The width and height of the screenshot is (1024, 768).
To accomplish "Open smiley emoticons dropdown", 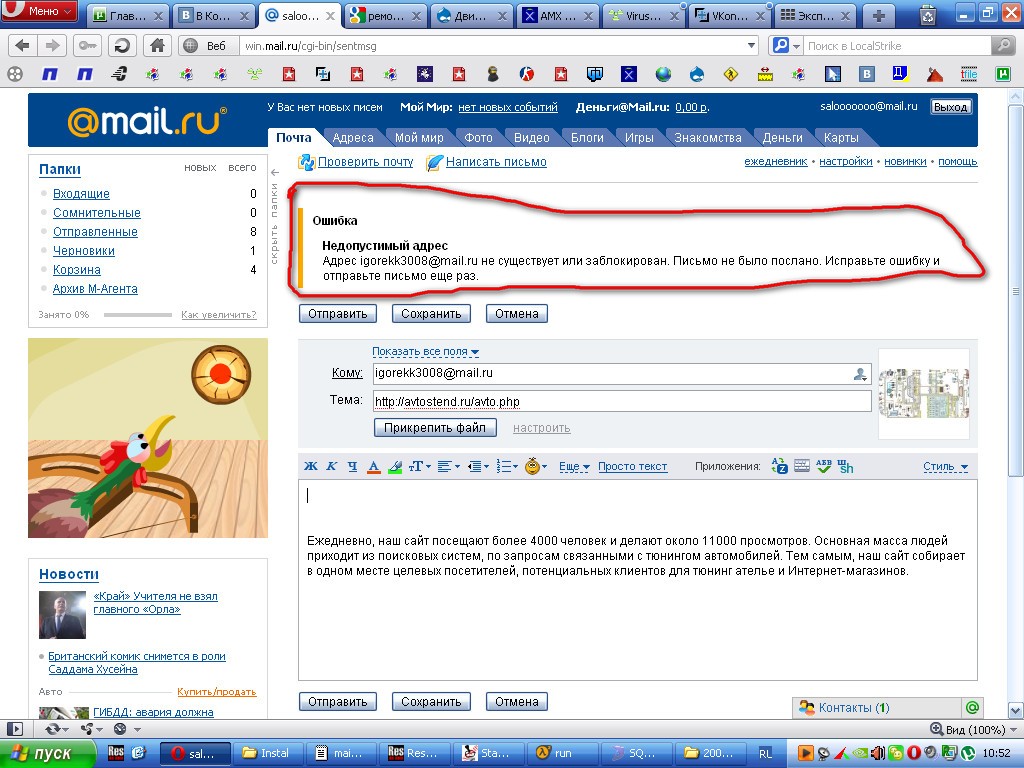I will tap(536, 466).
